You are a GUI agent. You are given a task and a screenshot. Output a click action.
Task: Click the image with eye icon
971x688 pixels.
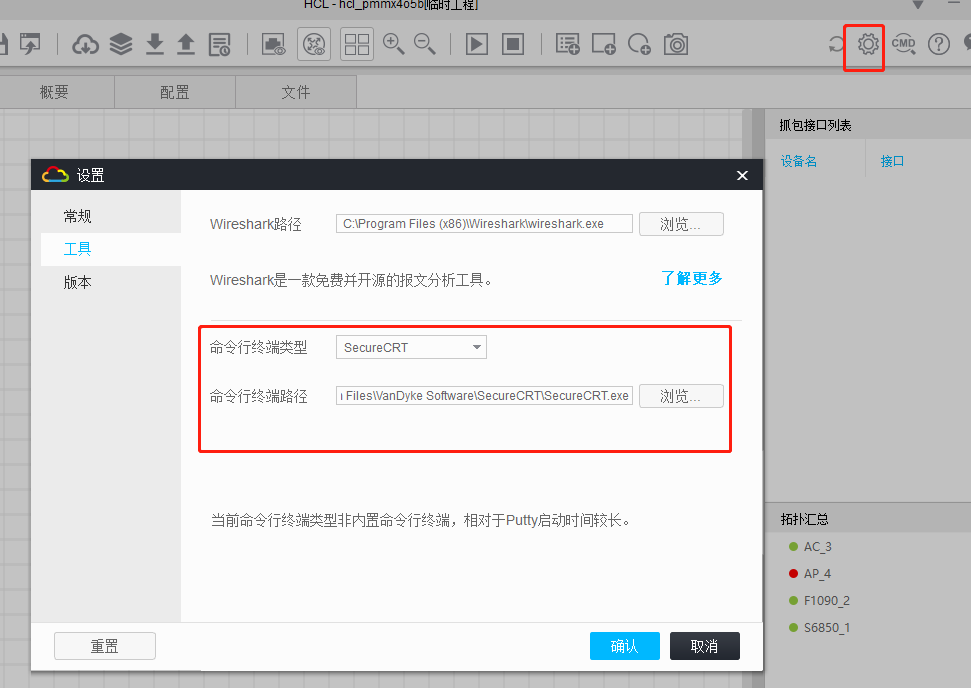(273, 45)
